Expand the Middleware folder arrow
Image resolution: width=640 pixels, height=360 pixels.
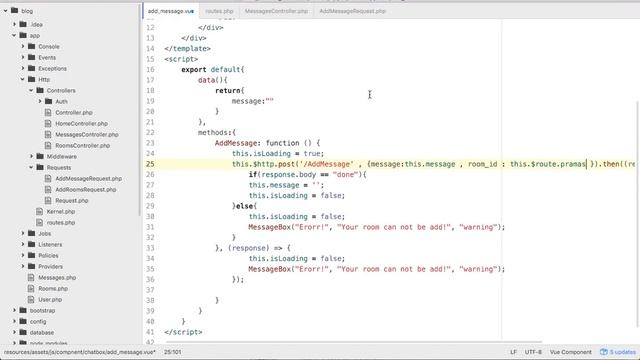tap(31, 156)
